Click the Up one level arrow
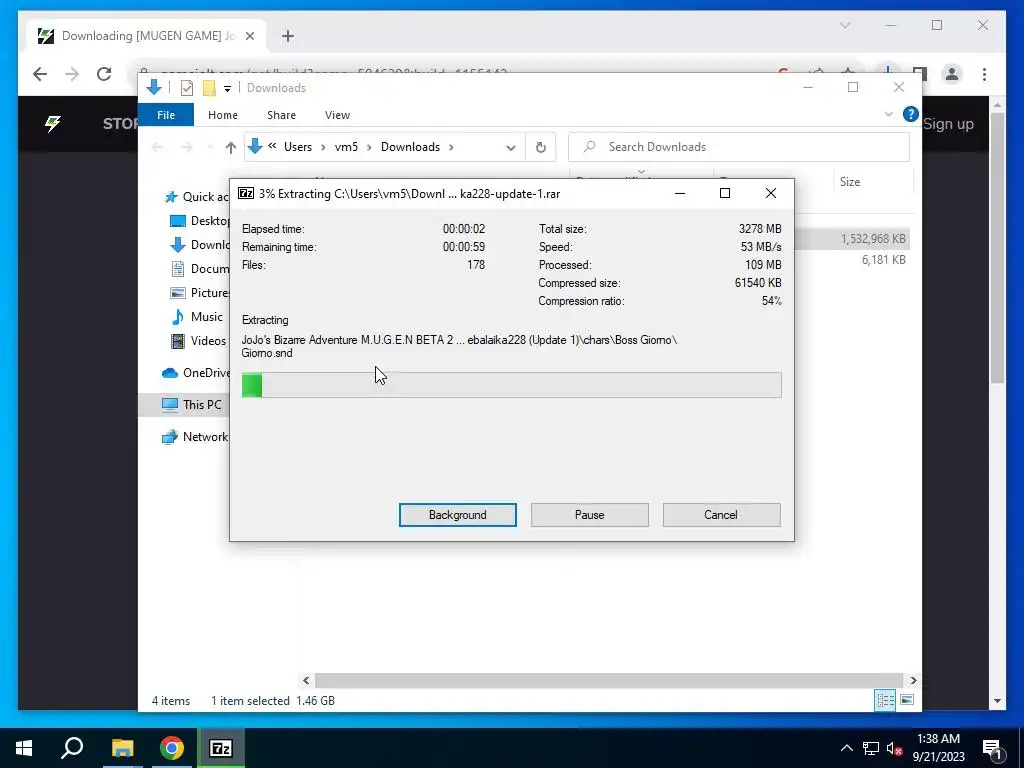Screen dimensions: 1024x768 (x=231, y=148)
